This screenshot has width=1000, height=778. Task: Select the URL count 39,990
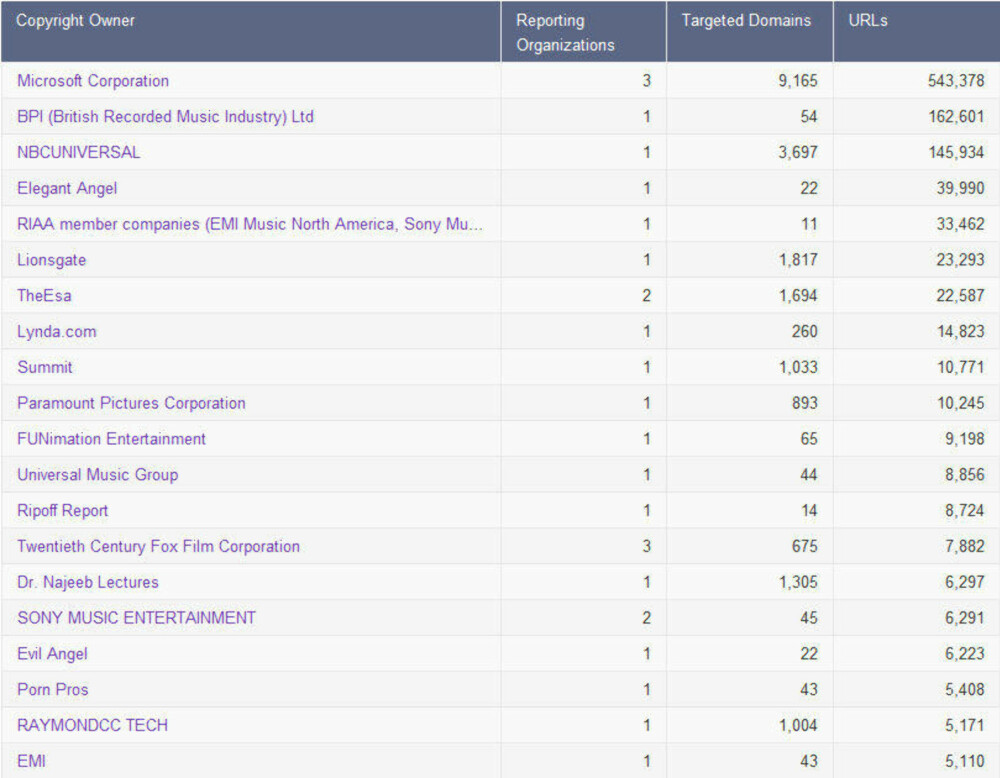pyautogui.click(x=960, y=189)
